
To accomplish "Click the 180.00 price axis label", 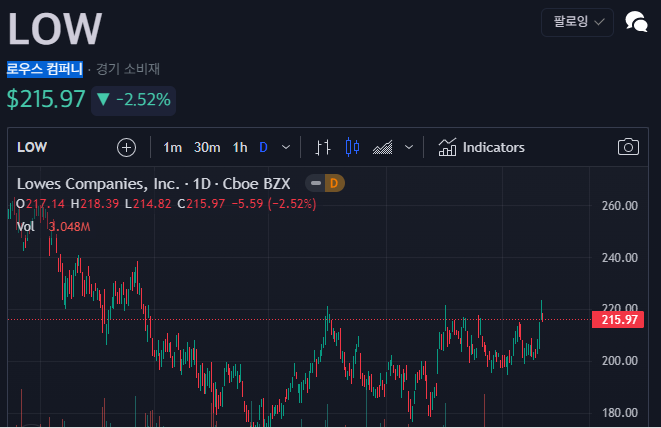I will pos(620,413).
